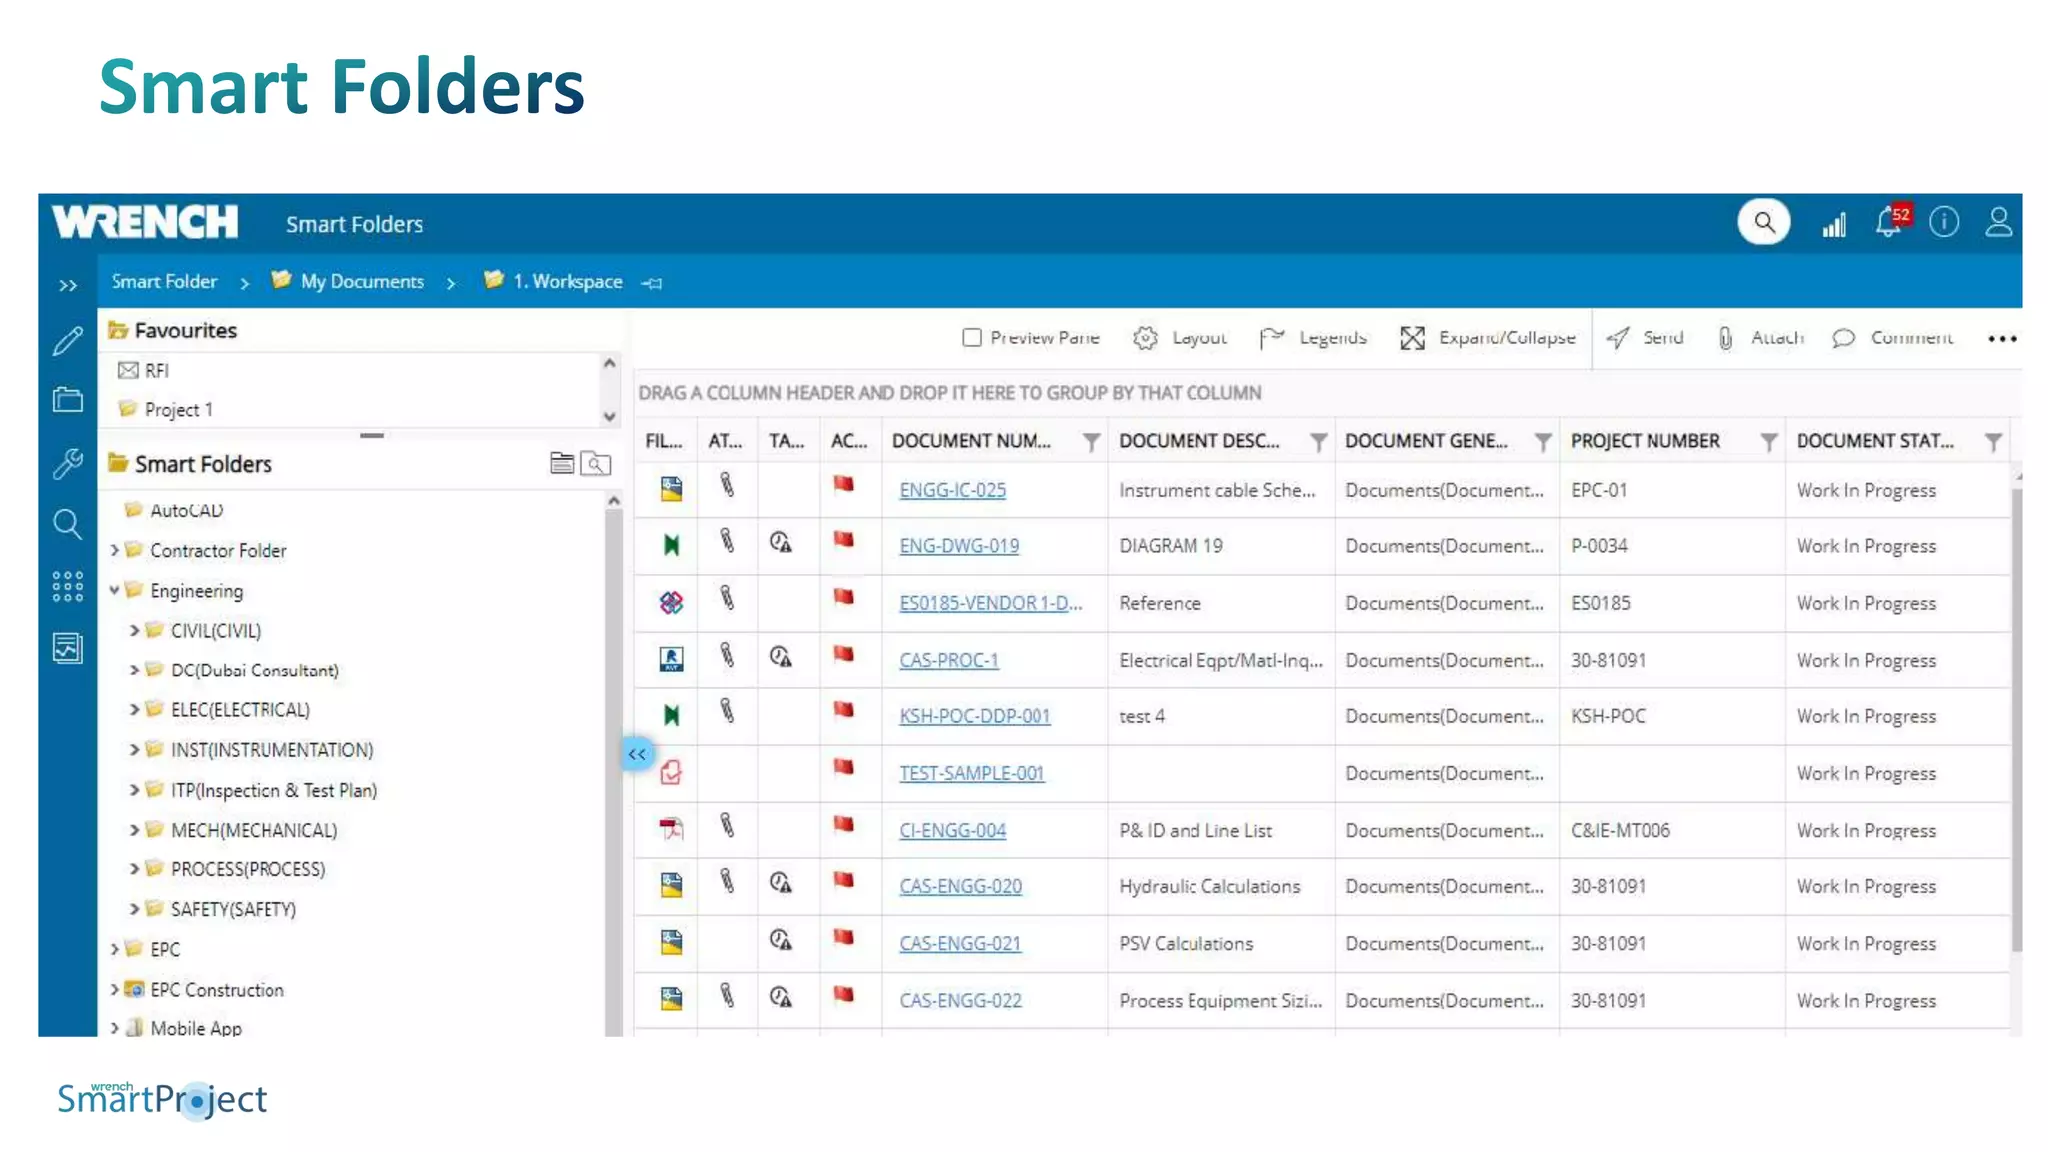Click the wrench tools icon in sidebar
The height and width of the screenshot is (1152, 2048).
[x=67, y=463]
